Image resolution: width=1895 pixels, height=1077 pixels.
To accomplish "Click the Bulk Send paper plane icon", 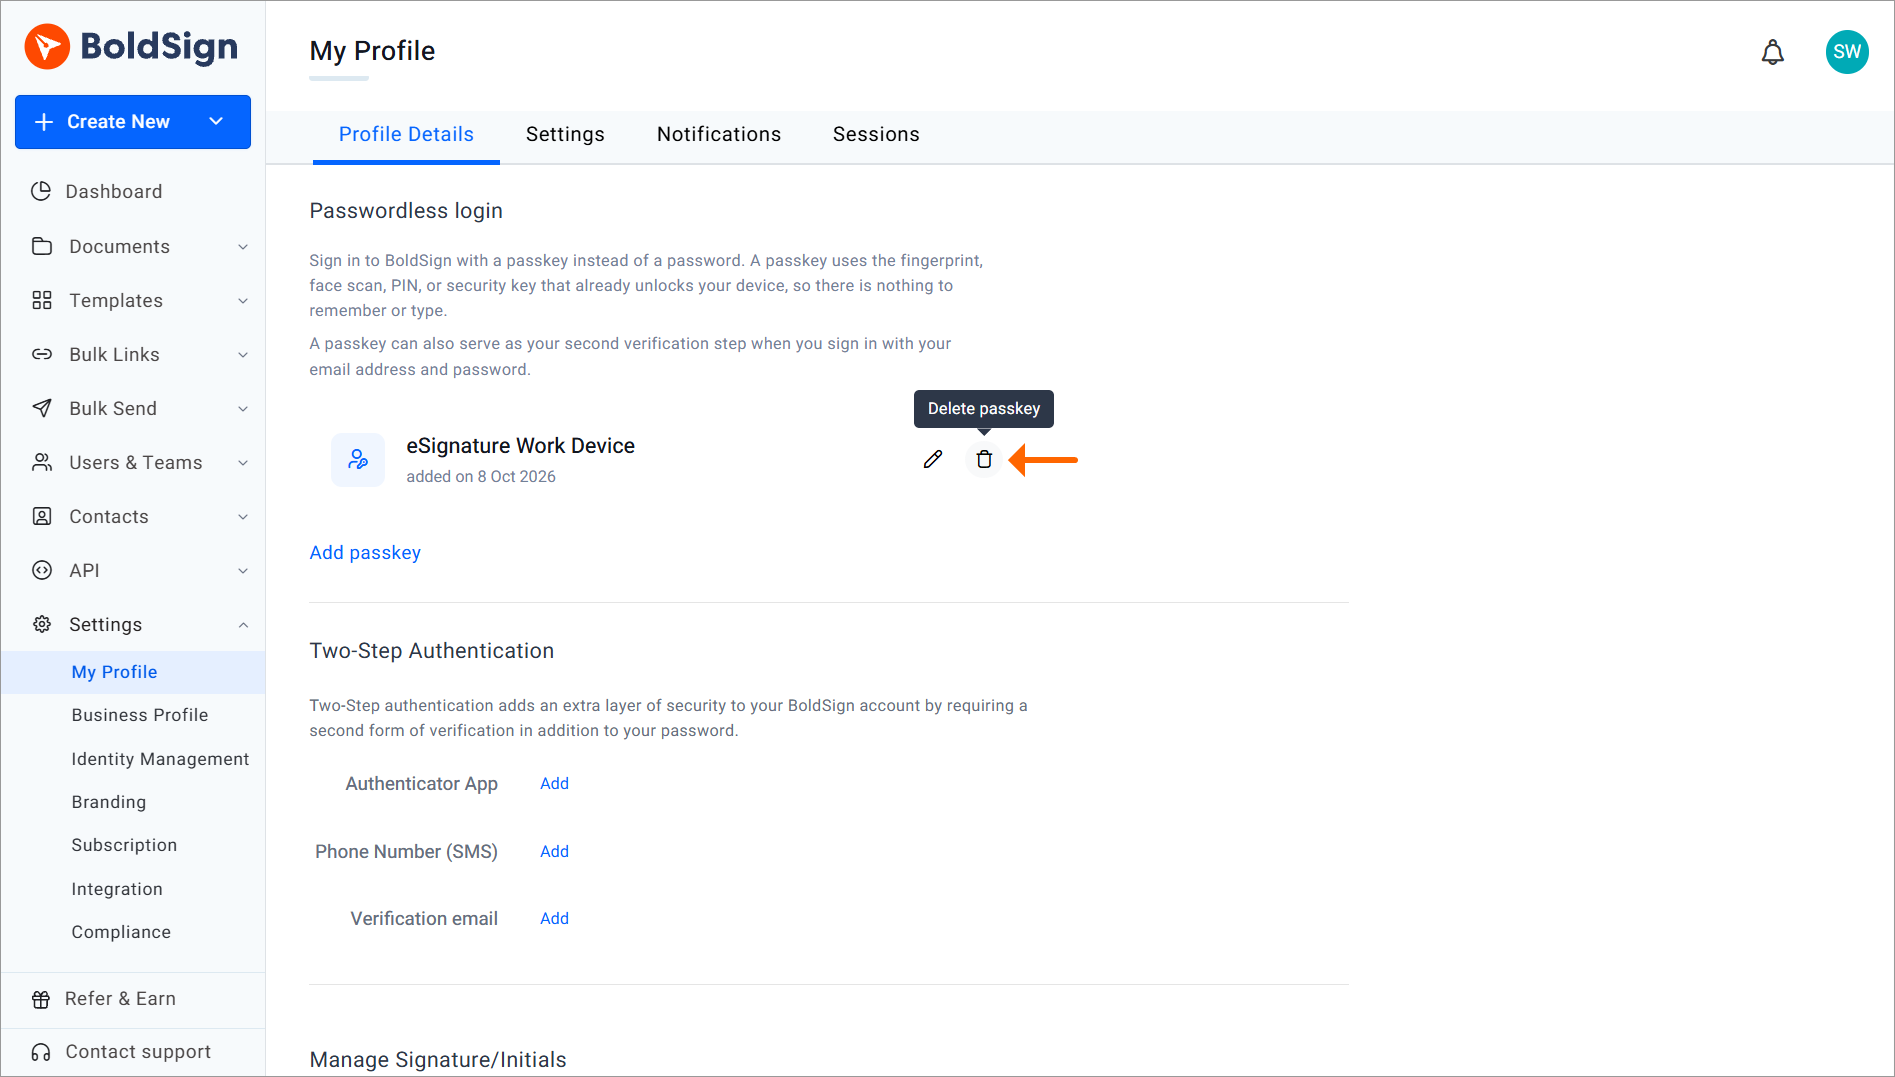I will click(x=42, y=408).
